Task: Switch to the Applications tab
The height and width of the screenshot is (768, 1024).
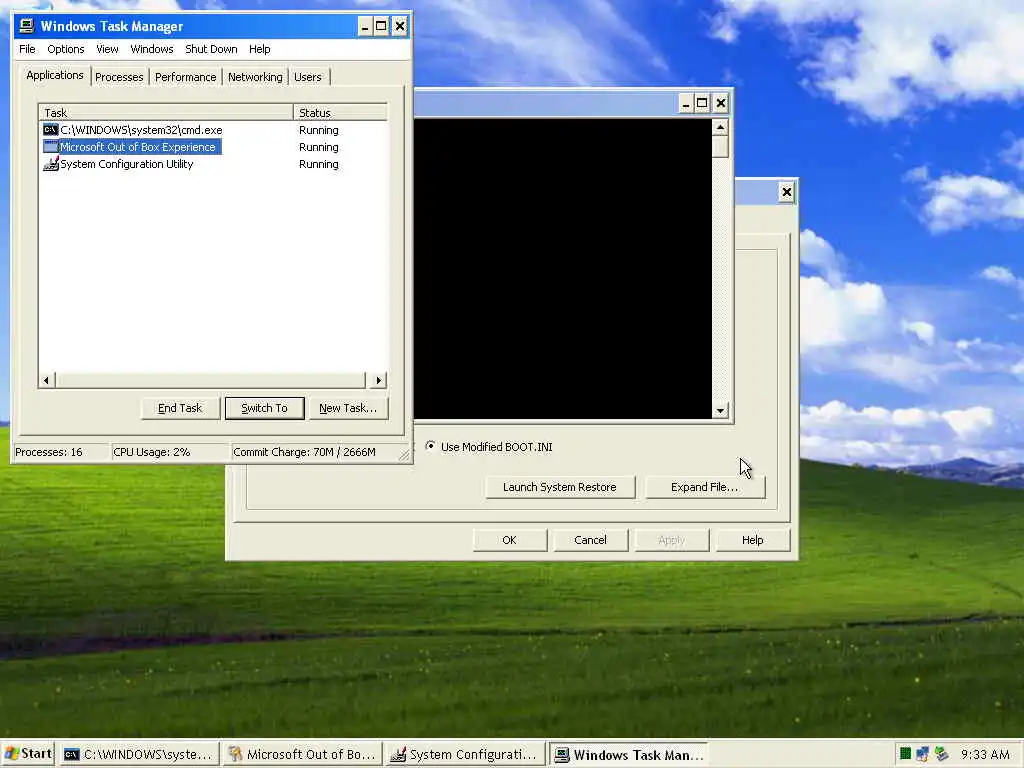Action: click(55, 75)
